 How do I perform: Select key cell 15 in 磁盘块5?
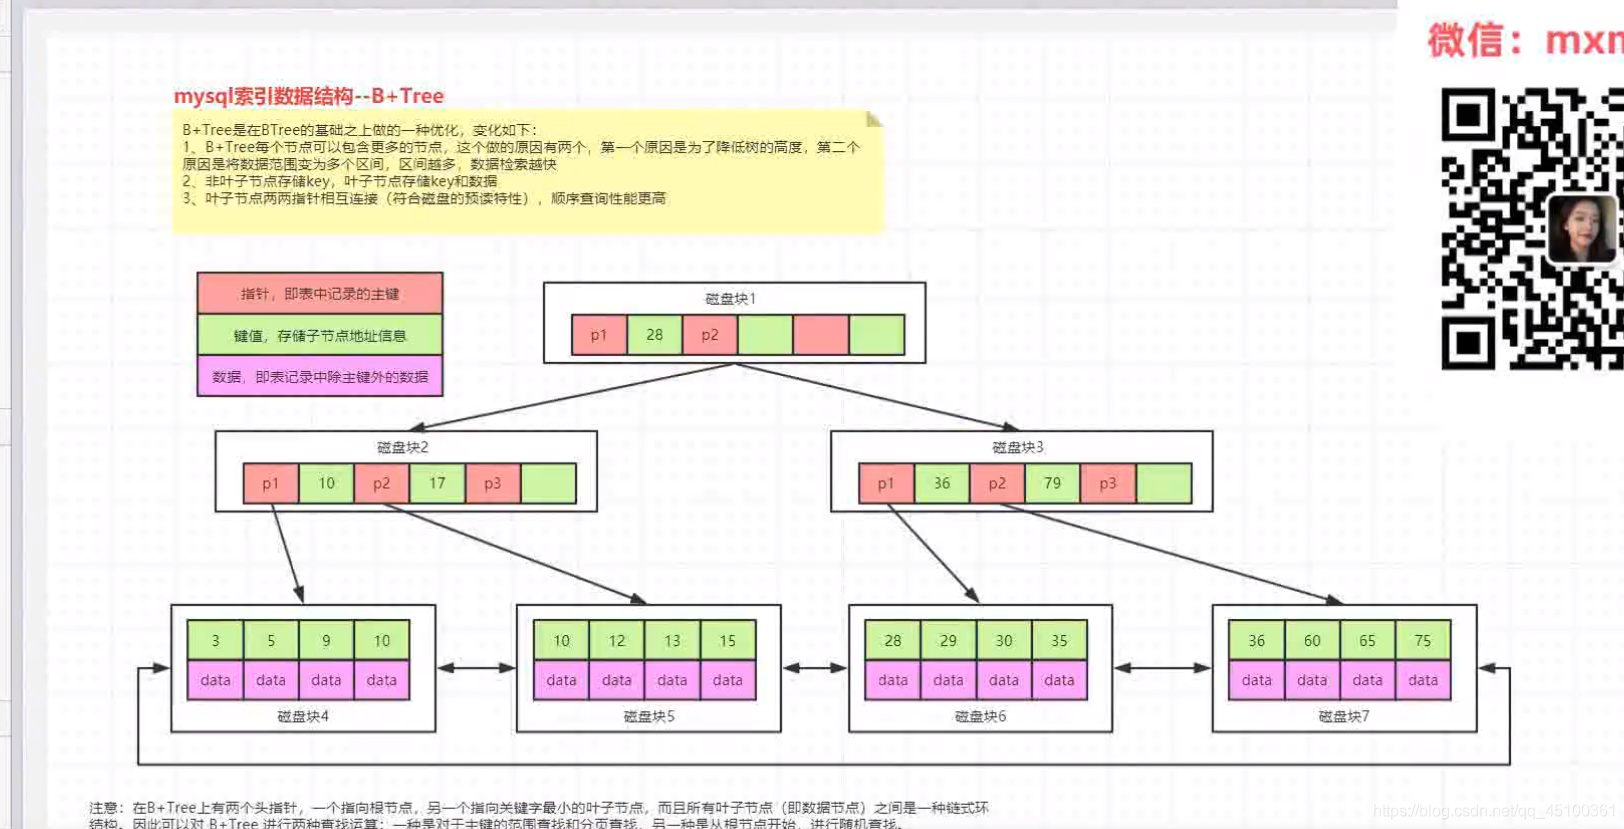tap(728, 640)
